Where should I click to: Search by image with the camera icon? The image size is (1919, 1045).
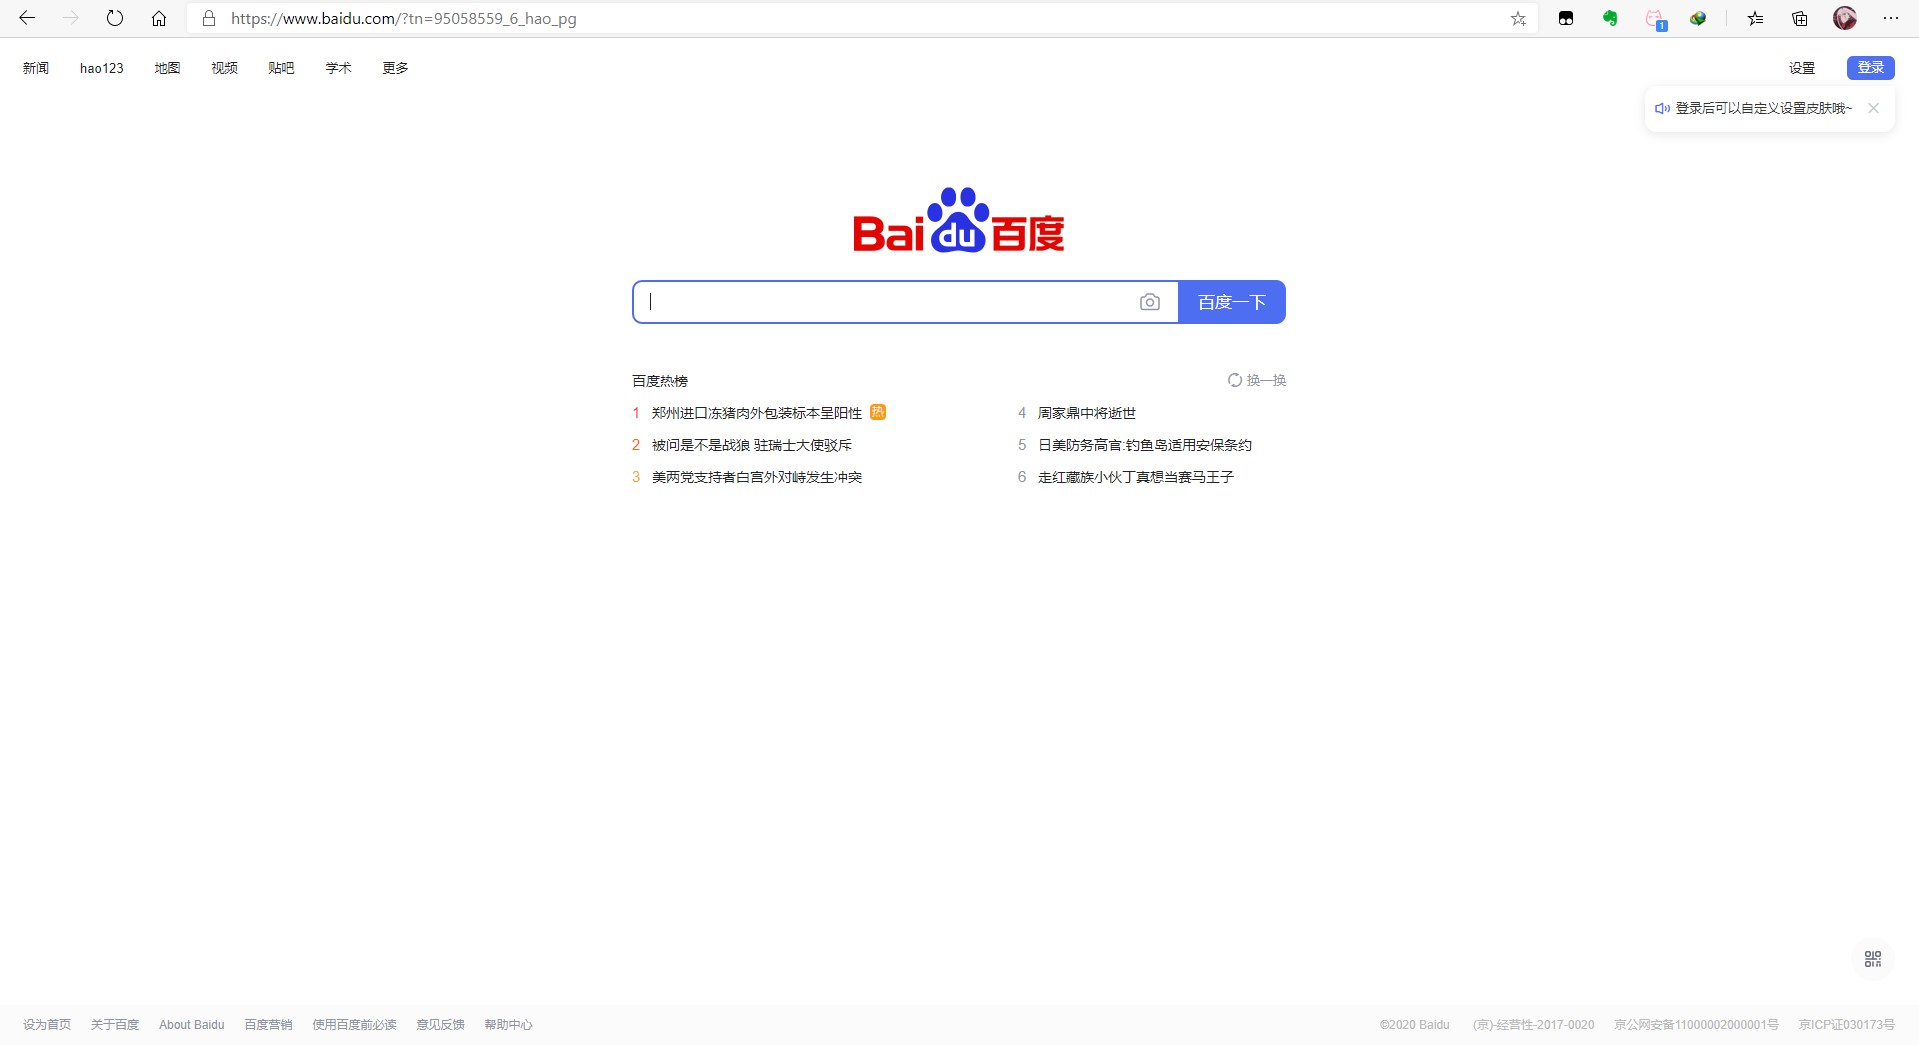1150,302
